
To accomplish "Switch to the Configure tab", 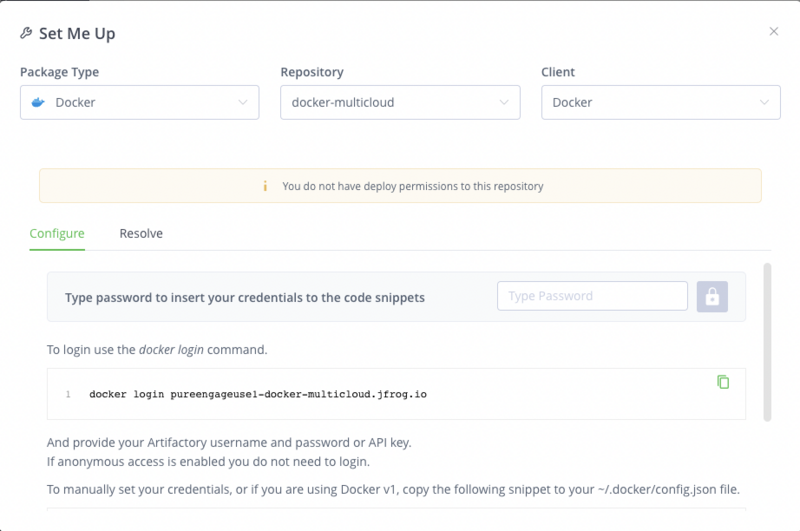I will [57, 234].
